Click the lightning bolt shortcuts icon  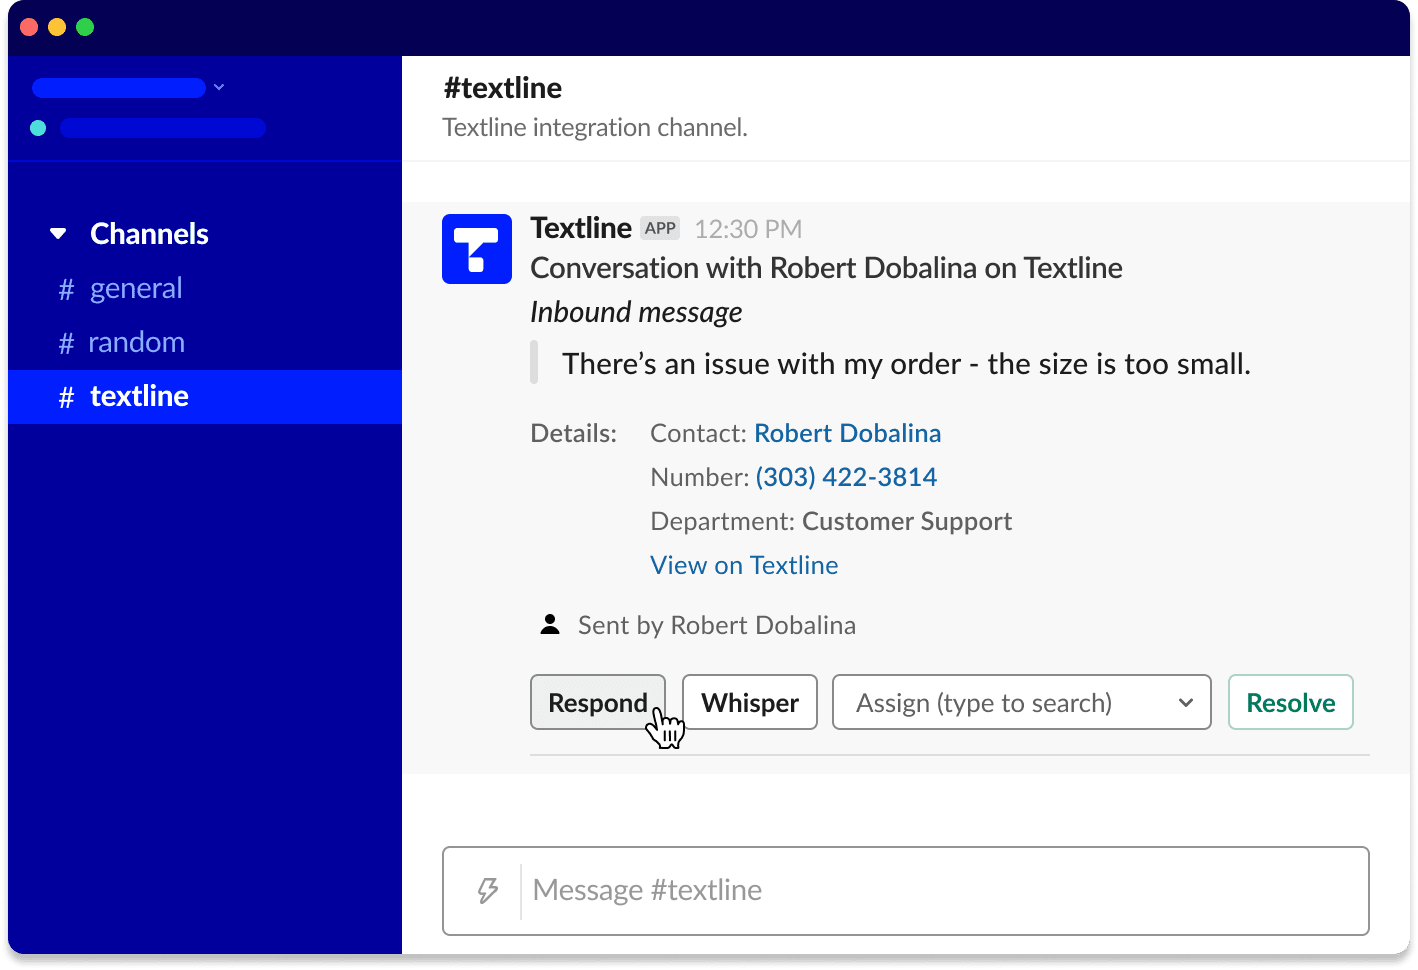pos(488,890)
